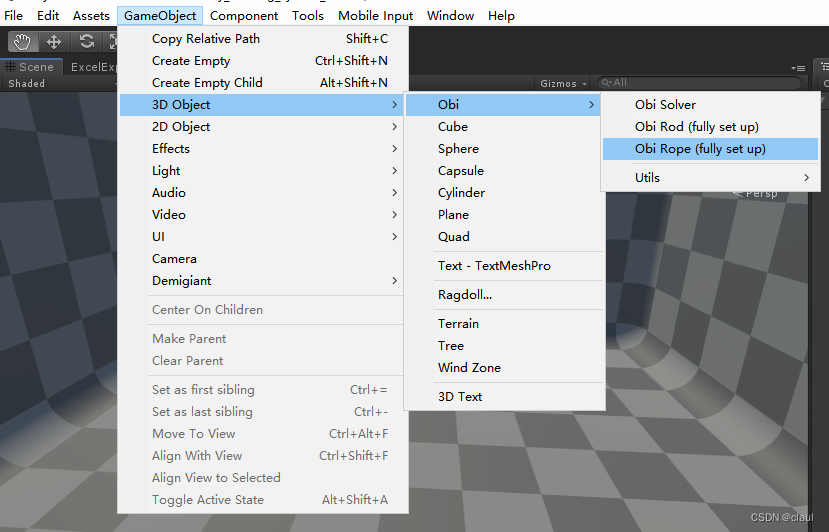Choose Create Empty
The height and width of the screenshot is (532, 829).
pos(263,61)
